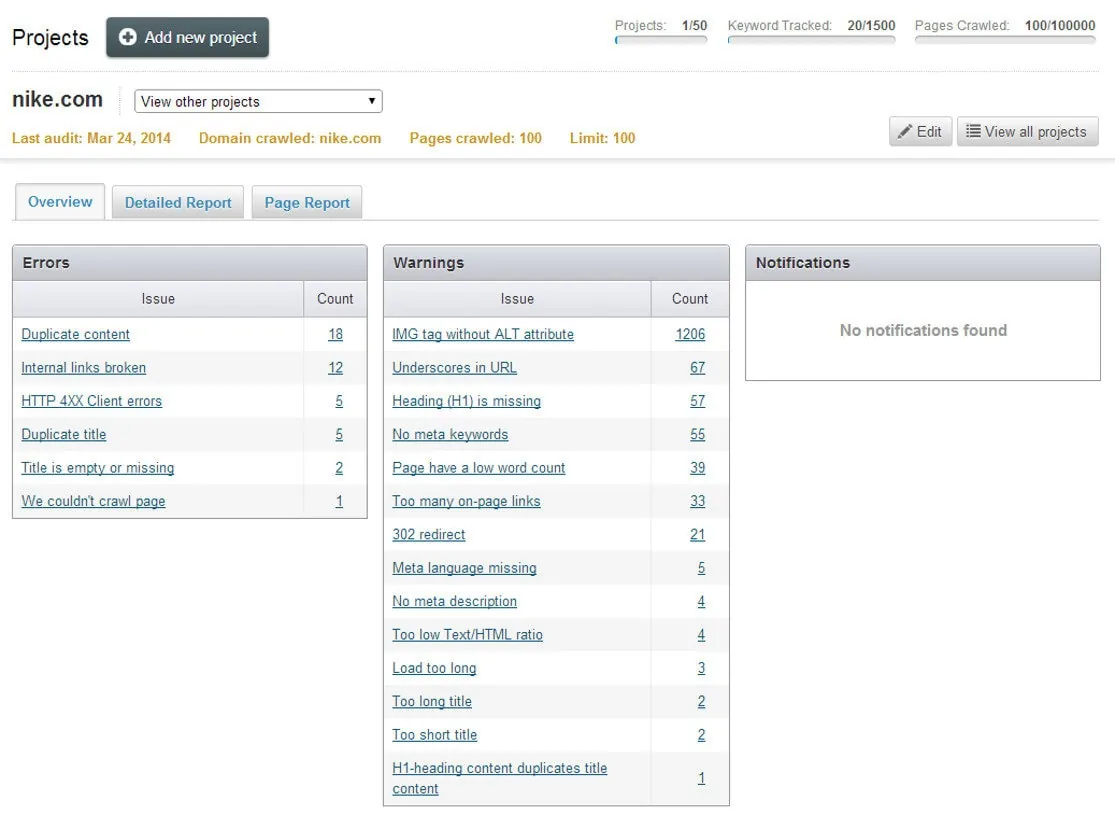Viewport: 1115px width, 815px height.
Task: Open Too many on-page links warning
Action: pos(466,501)
